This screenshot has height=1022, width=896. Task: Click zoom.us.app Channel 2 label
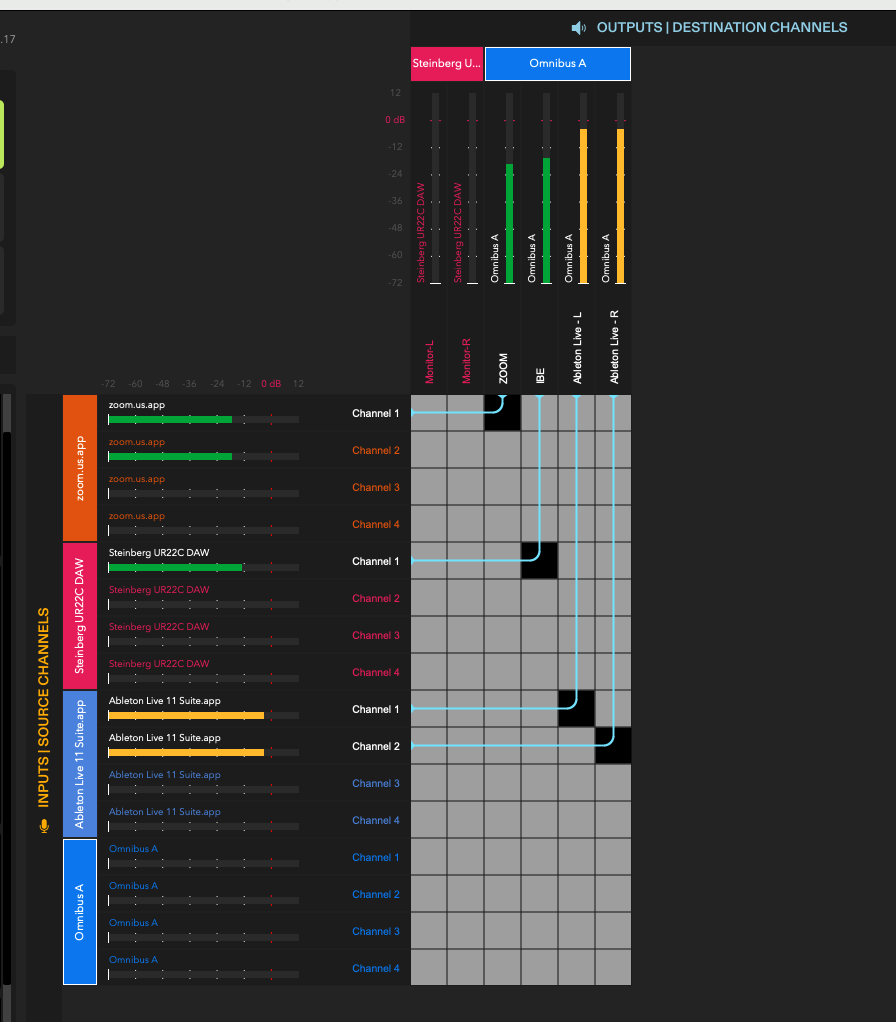376,450
